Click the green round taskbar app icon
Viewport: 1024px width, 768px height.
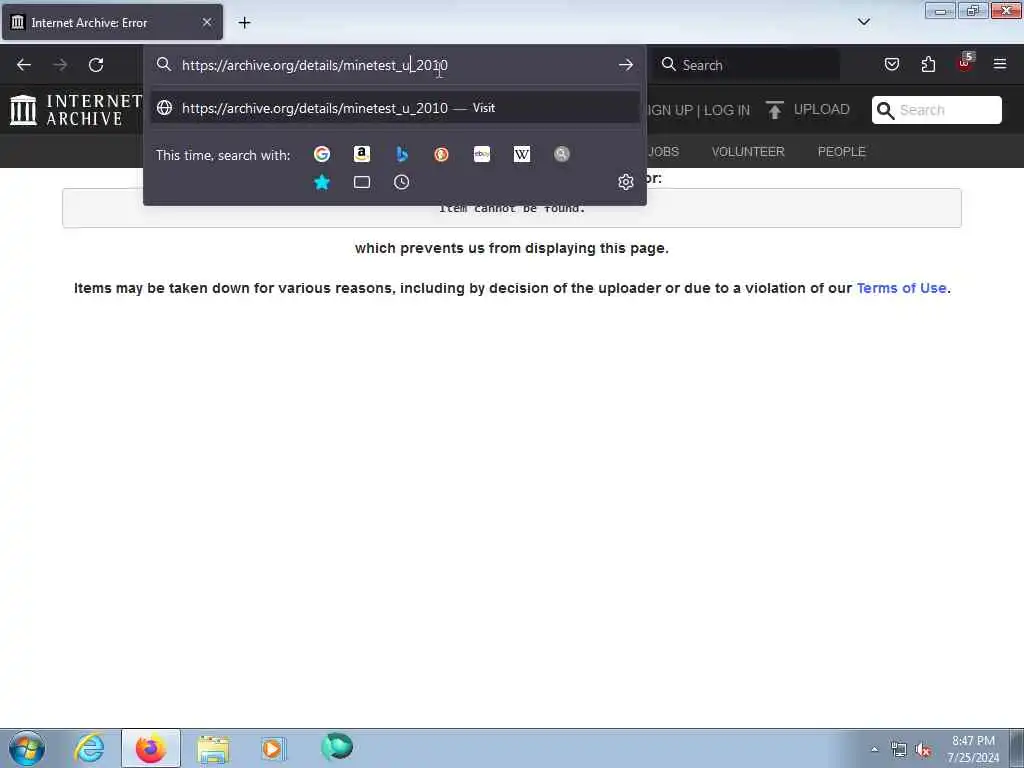point(337,747)
